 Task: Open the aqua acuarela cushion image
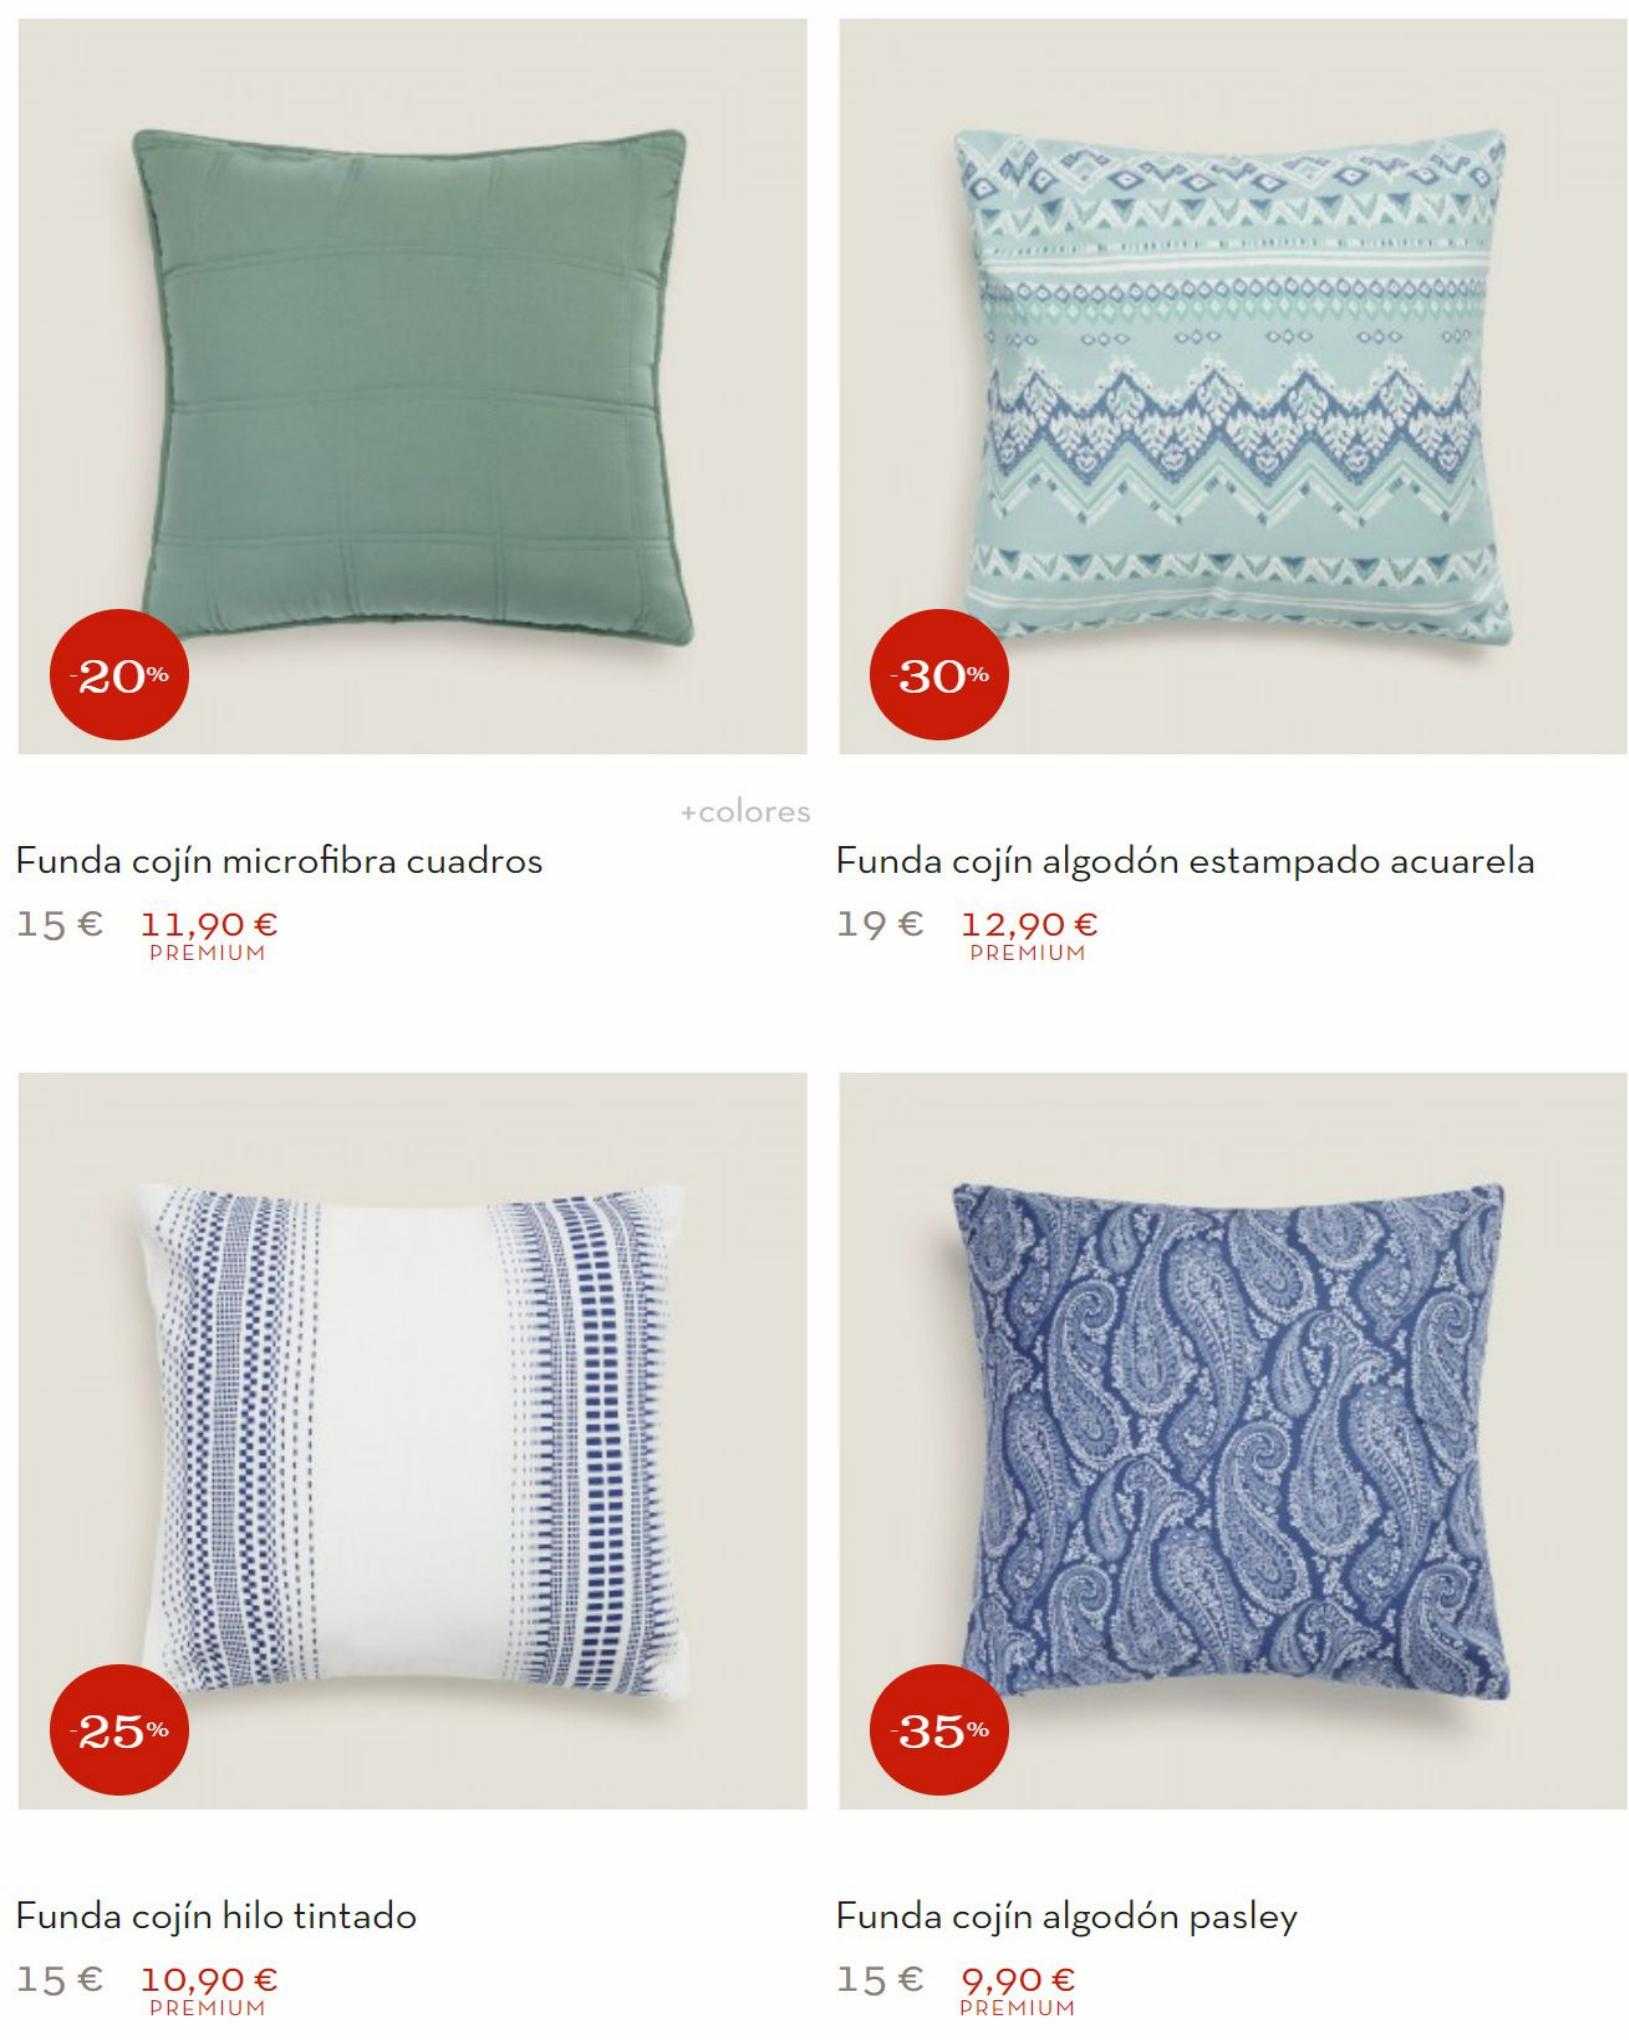1233,386
